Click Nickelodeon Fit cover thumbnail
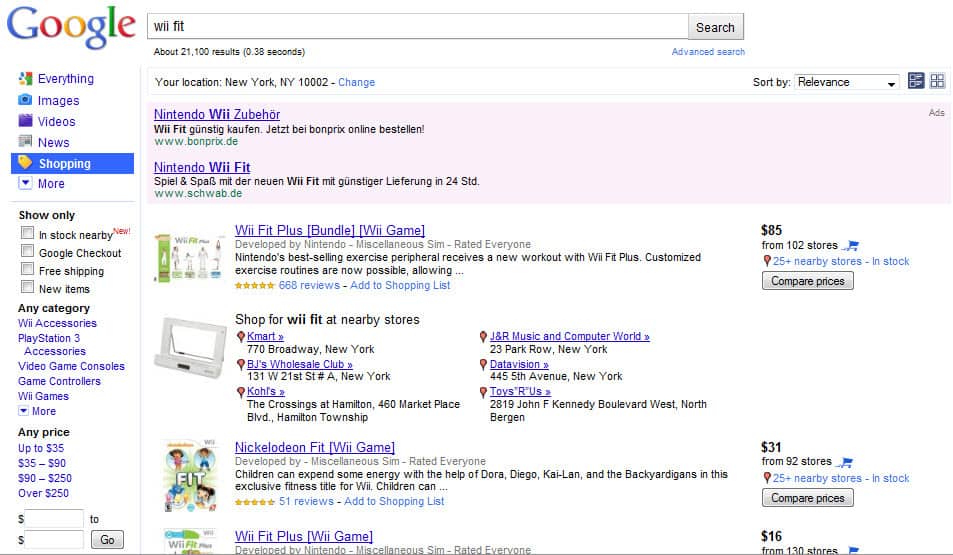 coord(191,475)
